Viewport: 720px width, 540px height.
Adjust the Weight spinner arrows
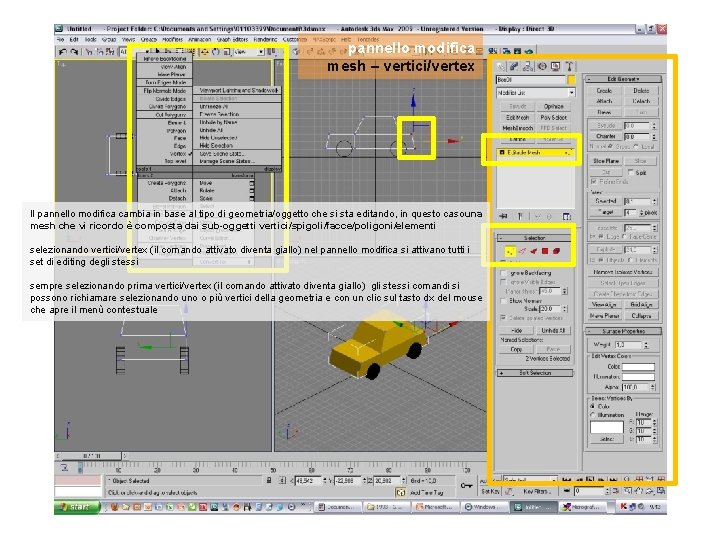click(x=646, y=344)
